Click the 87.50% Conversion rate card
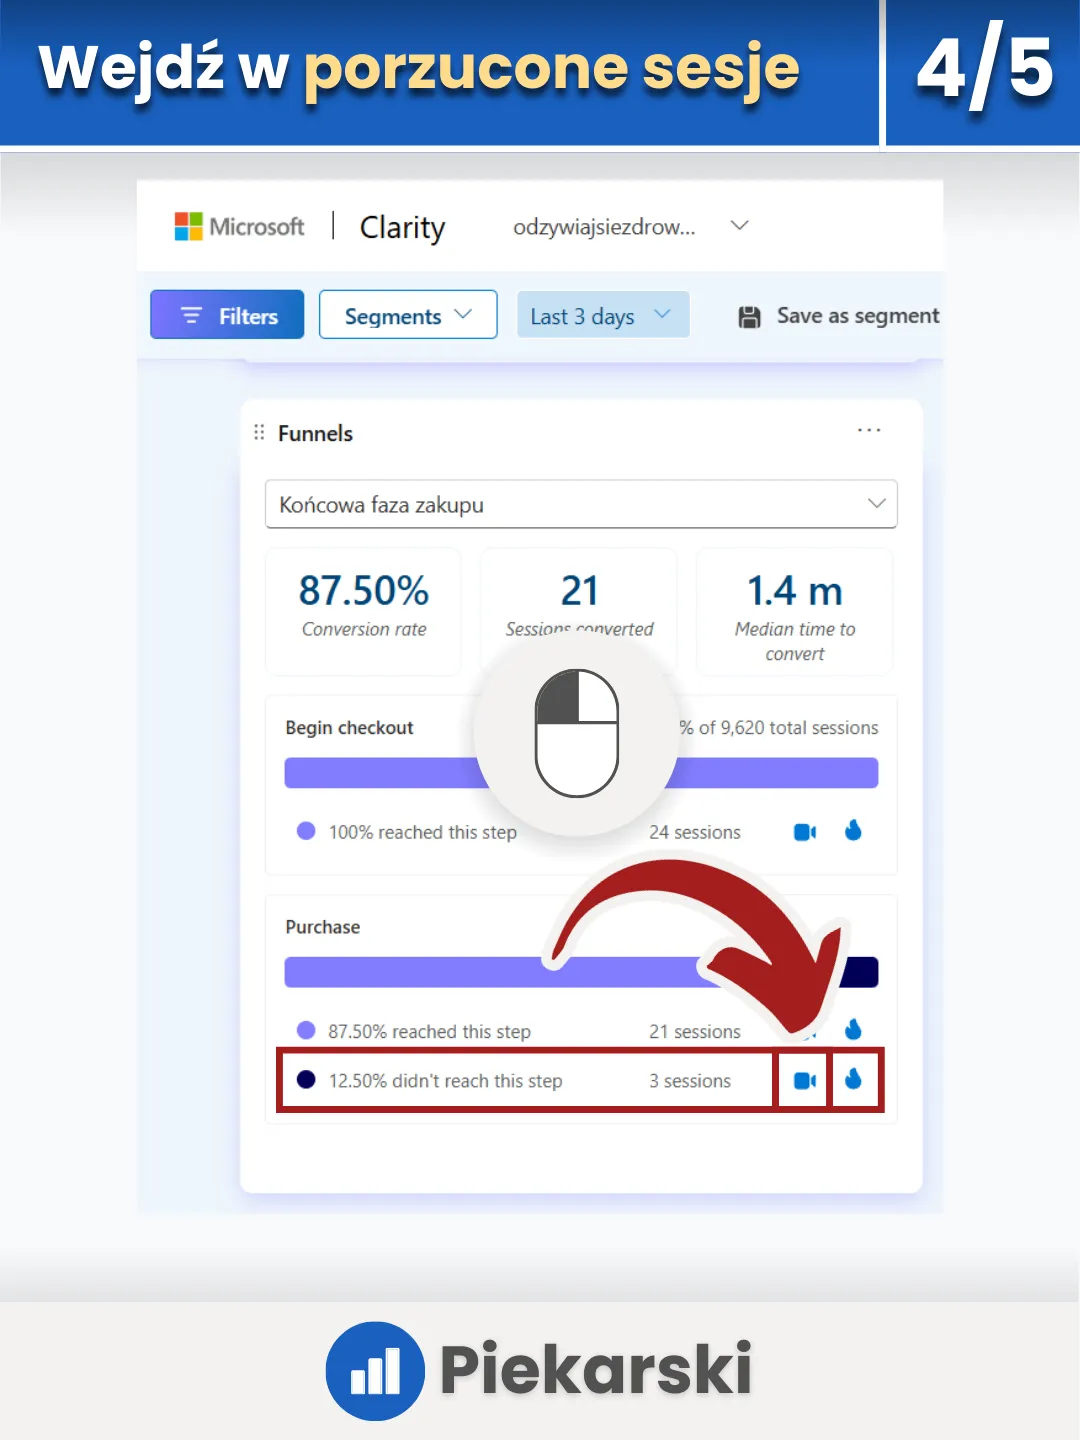Image resolution: width=1080 pixels, height=1440 pixels. tap(363, 611)
